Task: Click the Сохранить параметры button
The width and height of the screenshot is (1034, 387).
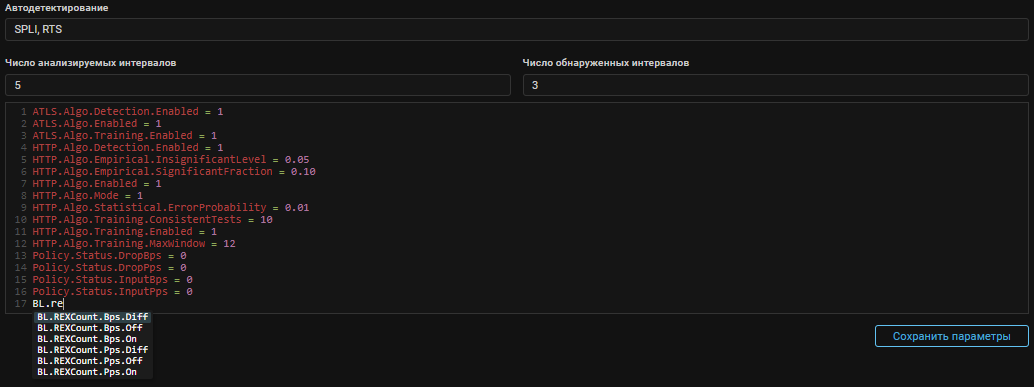Action: [x=952, y=336]
